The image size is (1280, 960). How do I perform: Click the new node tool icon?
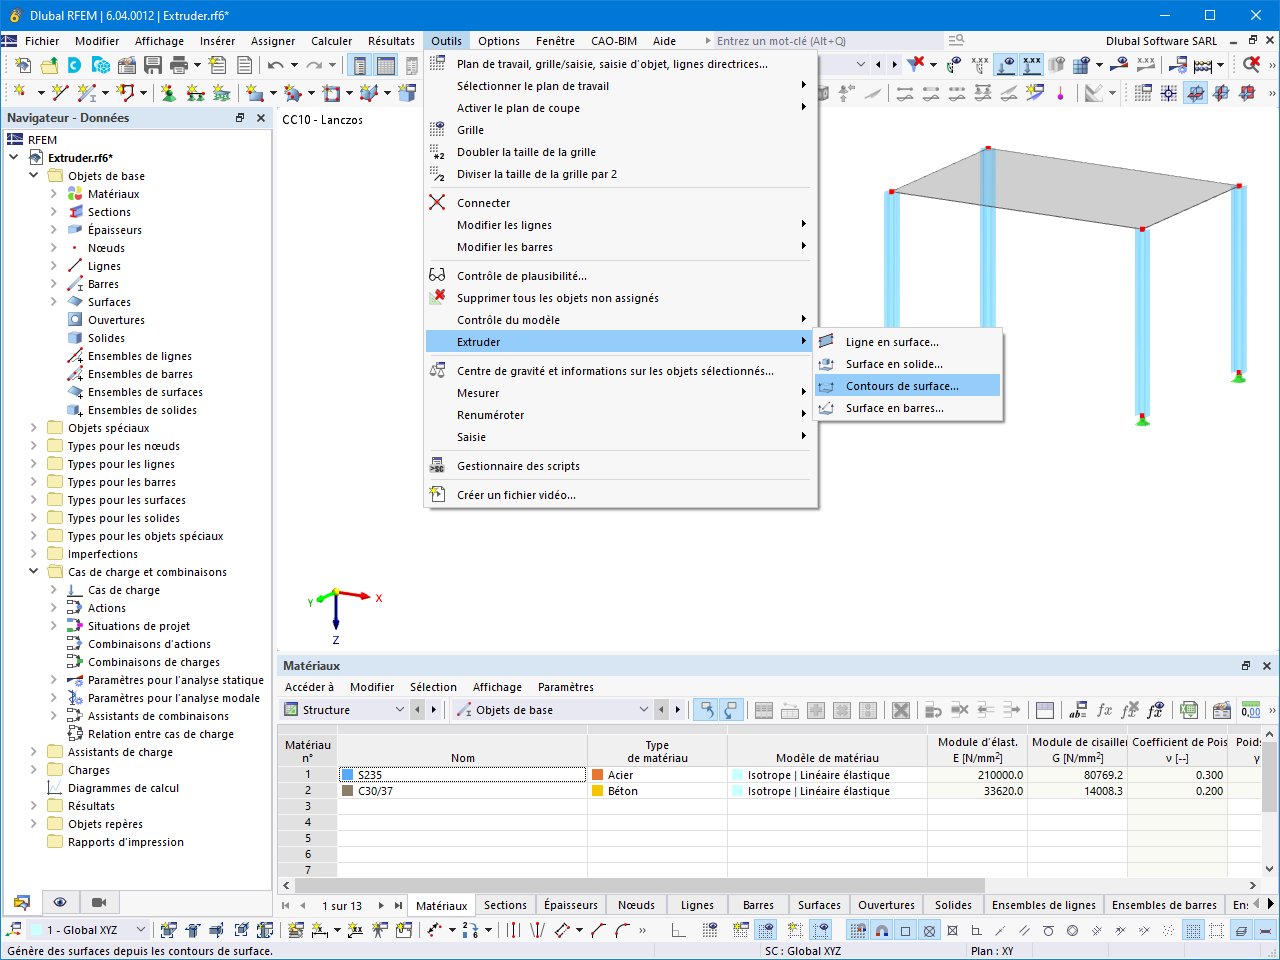click(x=20, y=93)
